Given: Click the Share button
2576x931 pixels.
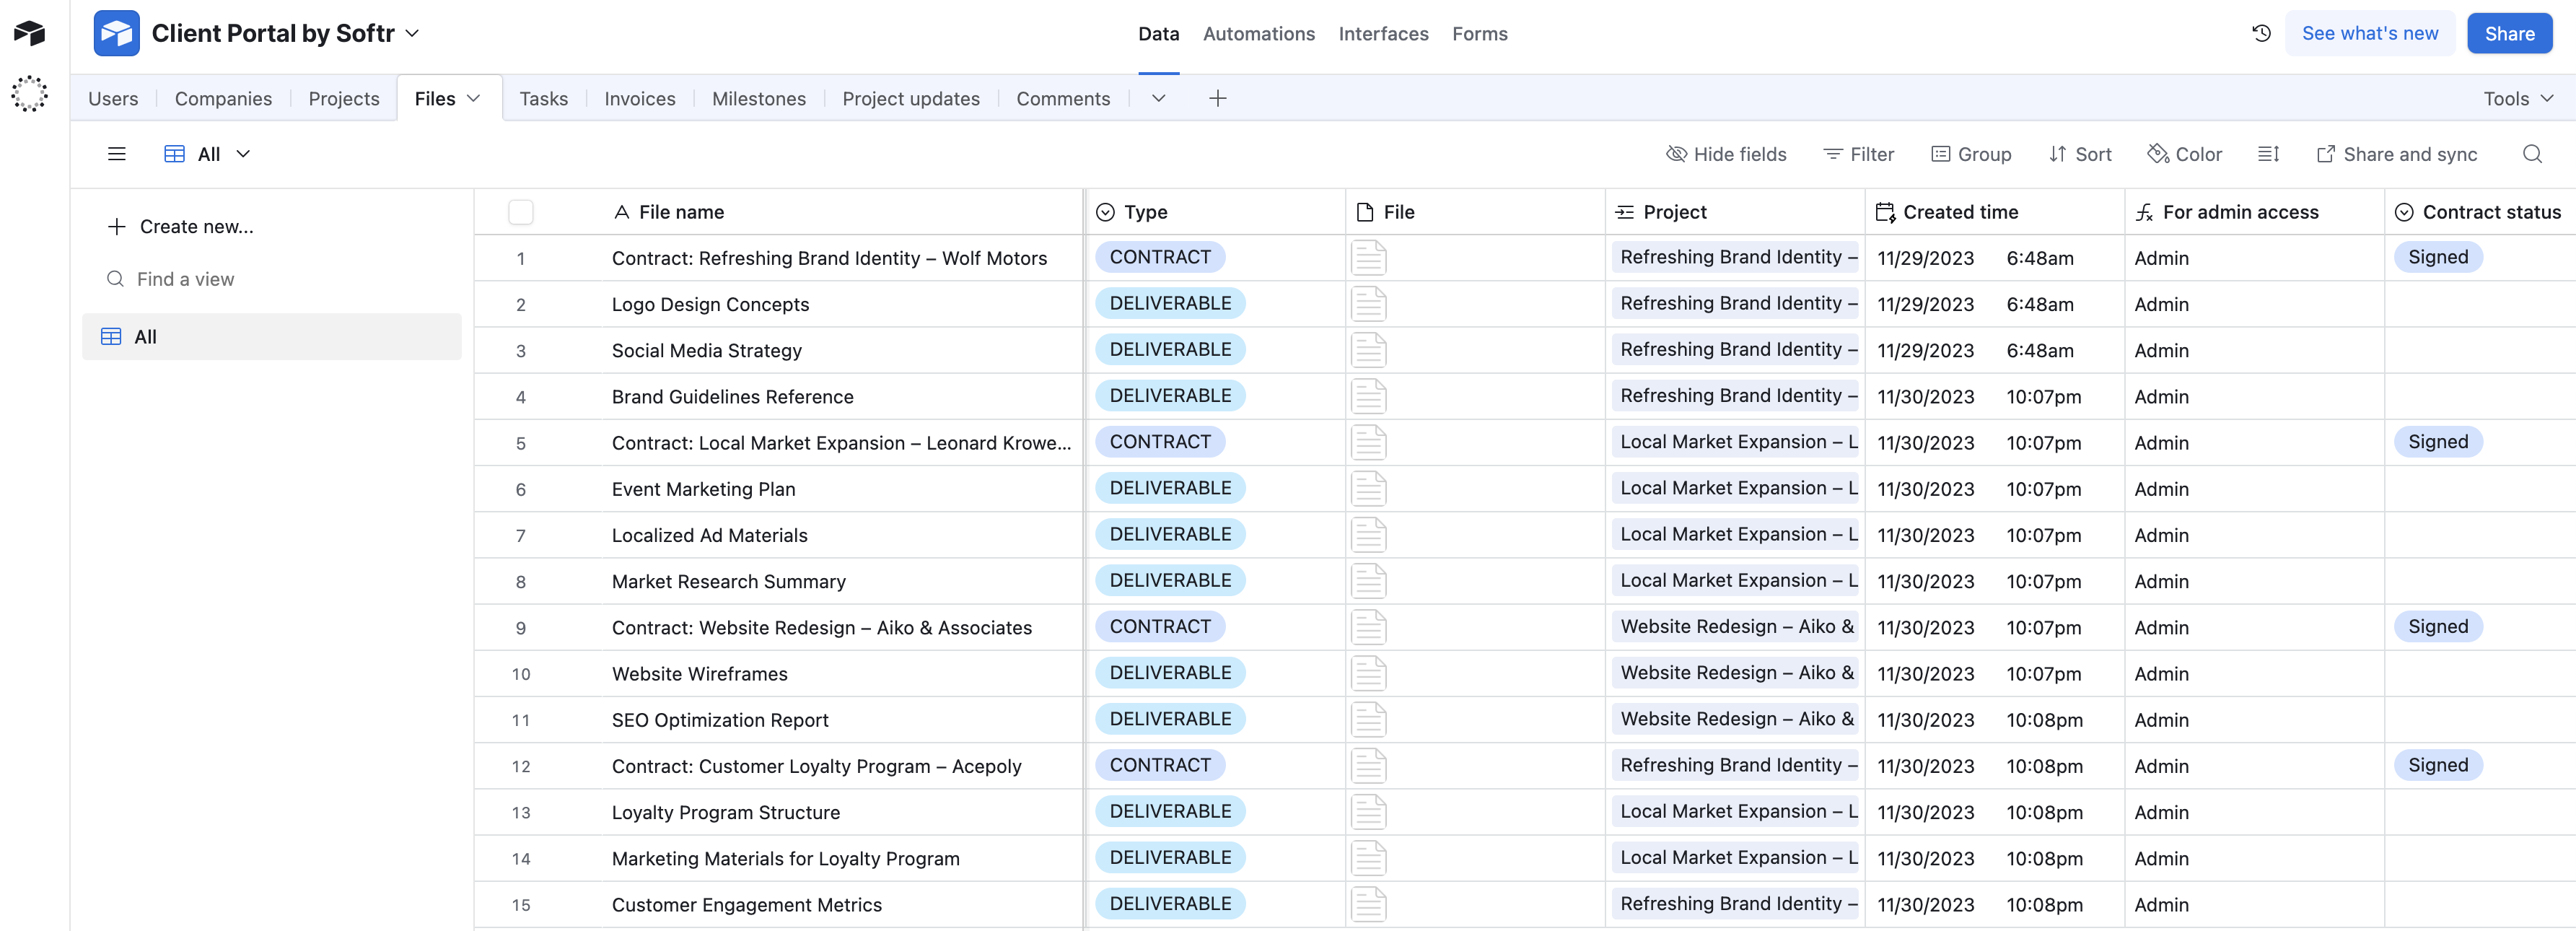Looking at the screenshot, I should [2509, 33].
